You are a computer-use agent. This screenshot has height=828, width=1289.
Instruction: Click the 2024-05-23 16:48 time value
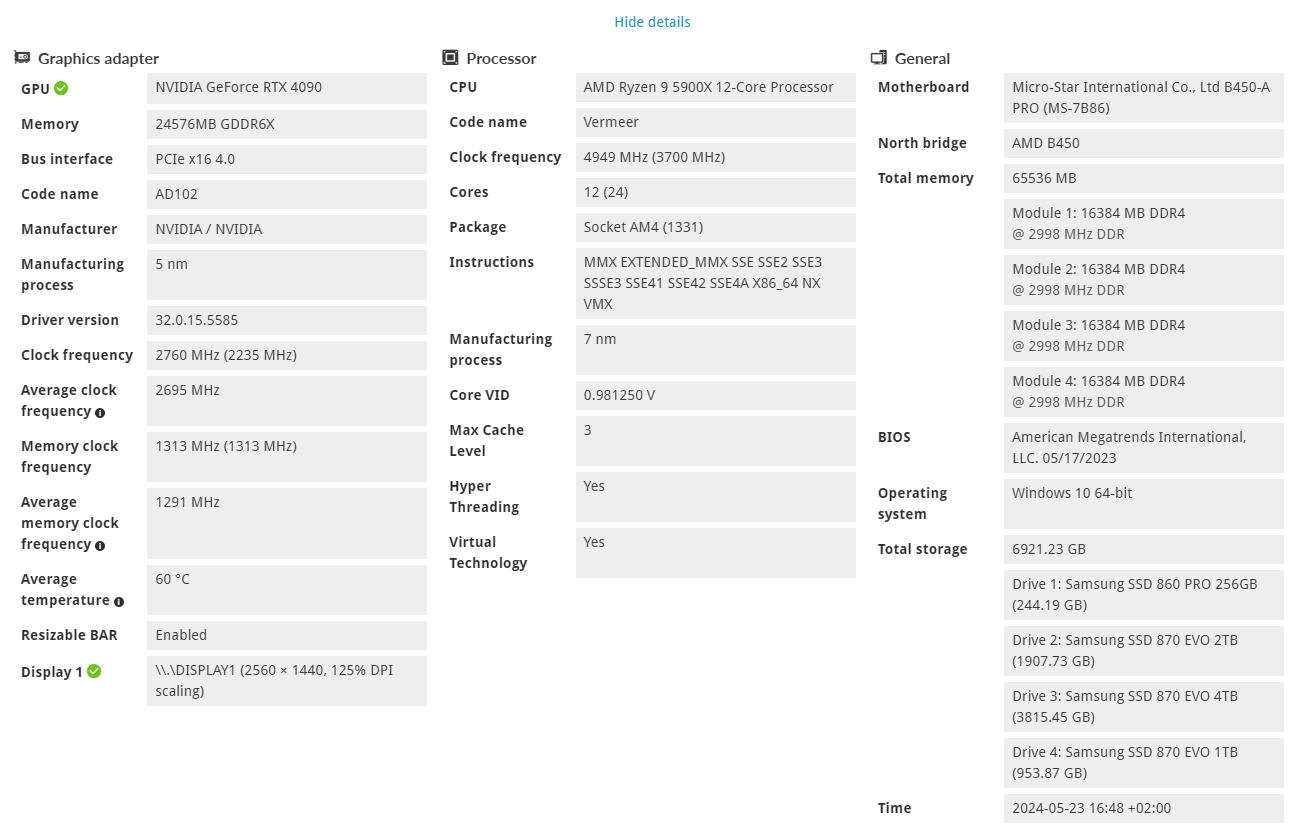point(1144,808)
